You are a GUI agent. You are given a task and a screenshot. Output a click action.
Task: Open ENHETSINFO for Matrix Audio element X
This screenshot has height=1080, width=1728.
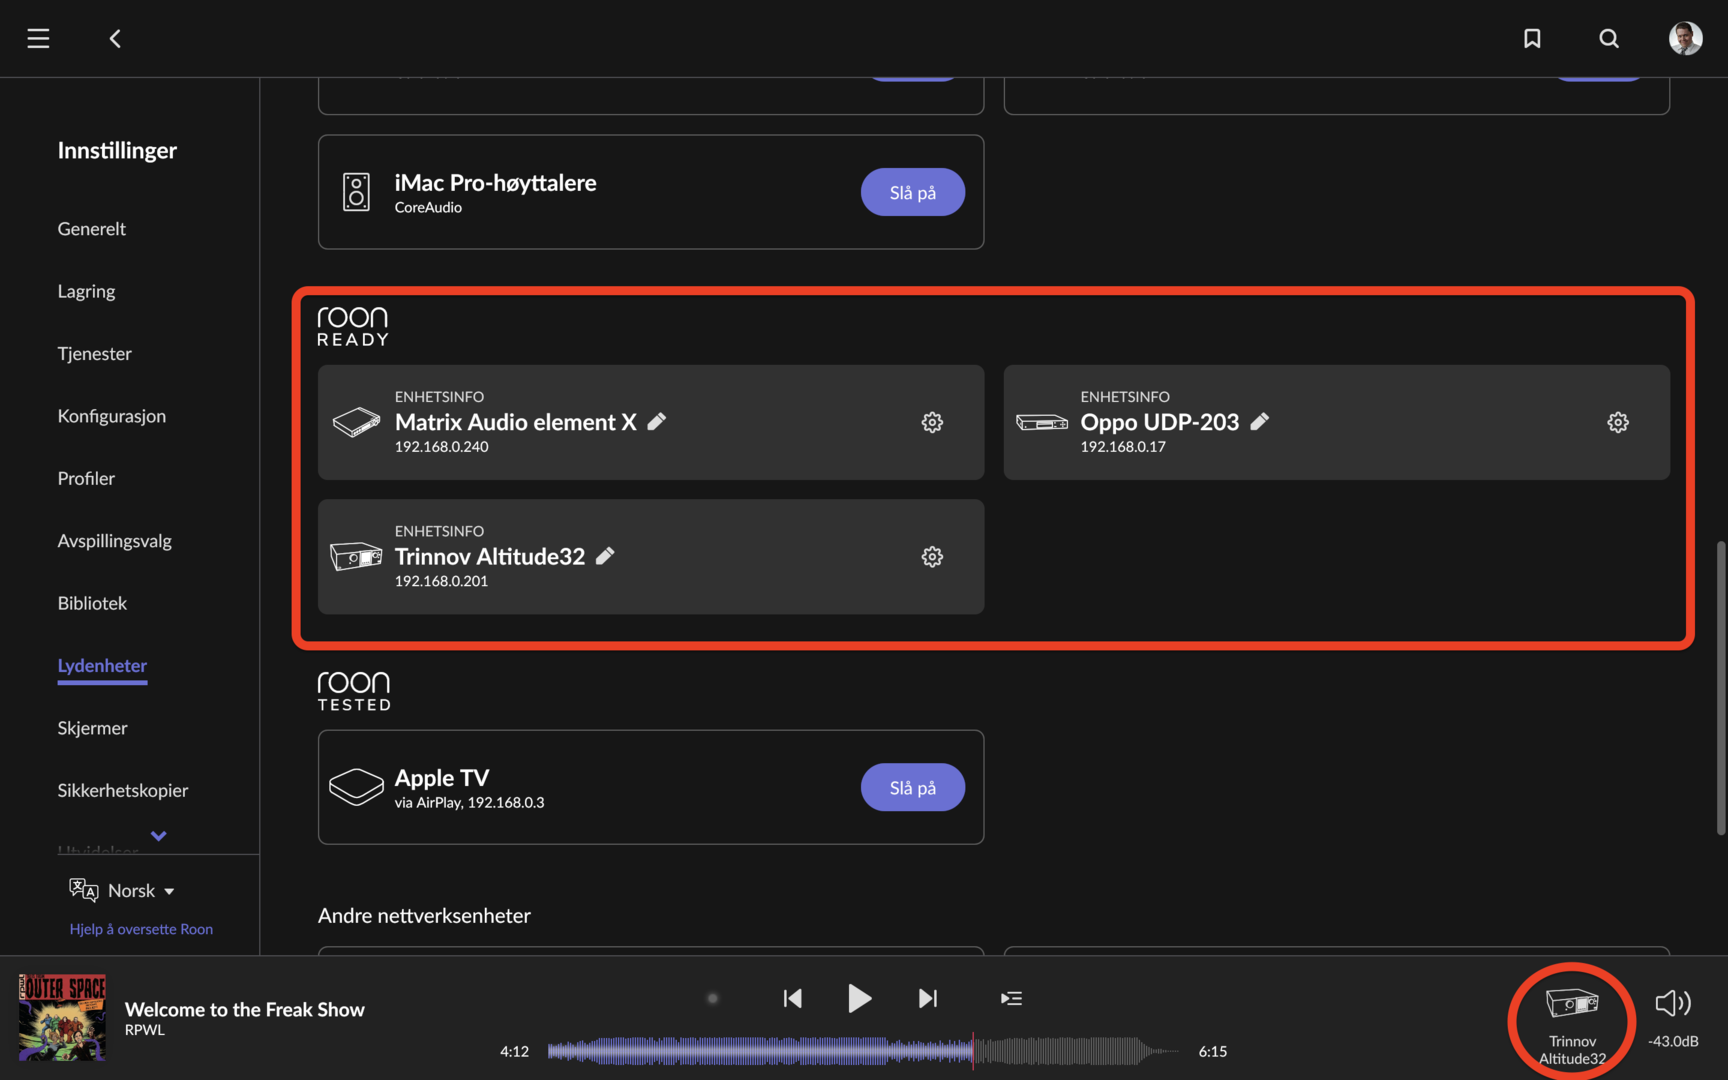[x=439, y=396]
